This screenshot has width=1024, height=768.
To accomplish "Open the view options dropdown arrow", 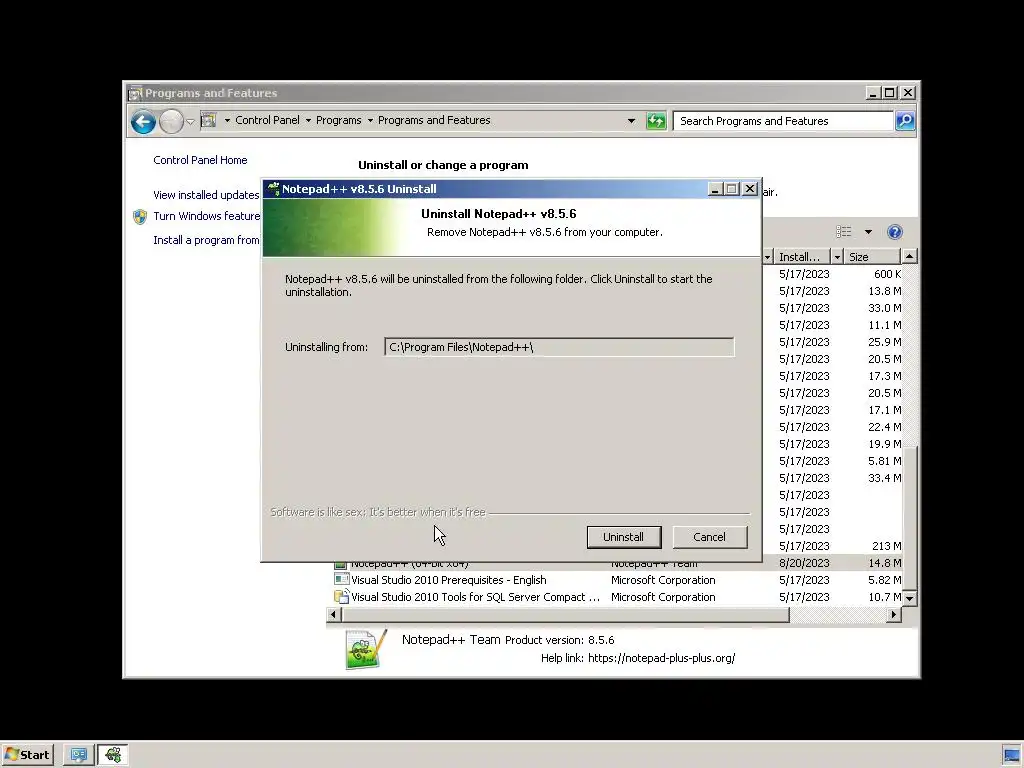I will click(x=868, y=232).
